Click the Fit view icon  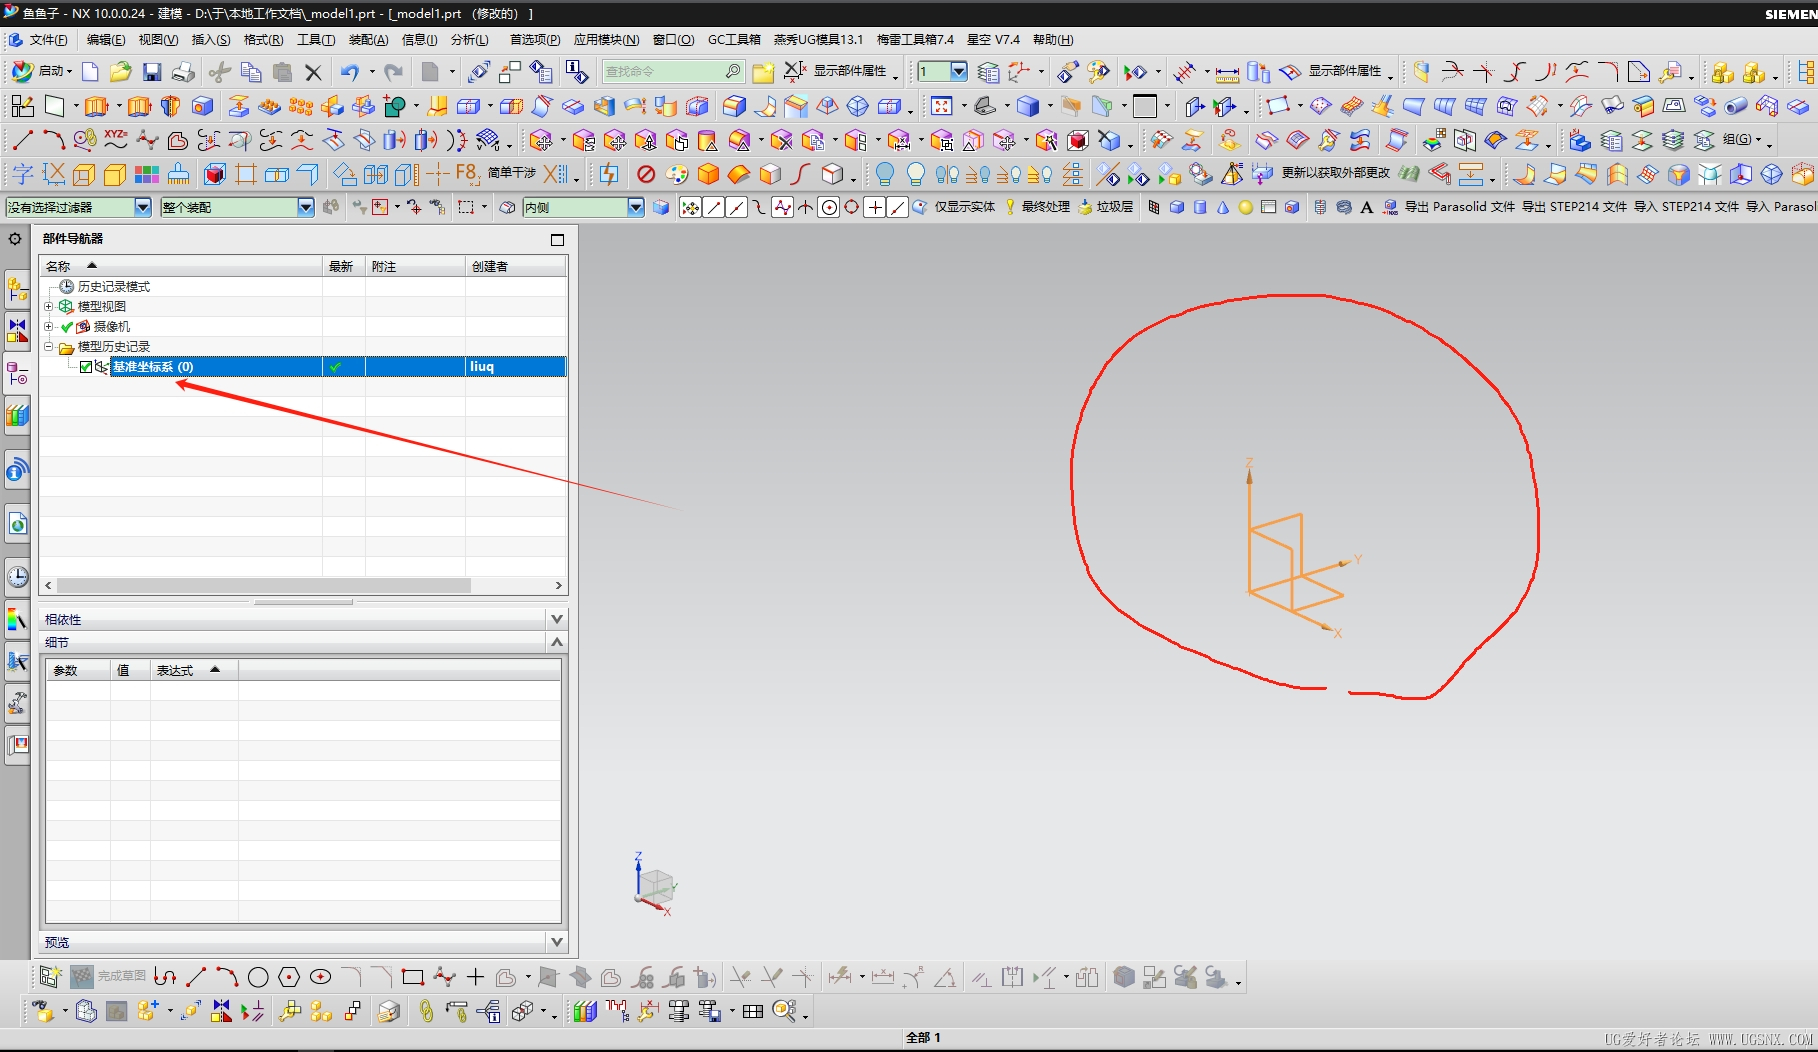[x=942, y=106]
